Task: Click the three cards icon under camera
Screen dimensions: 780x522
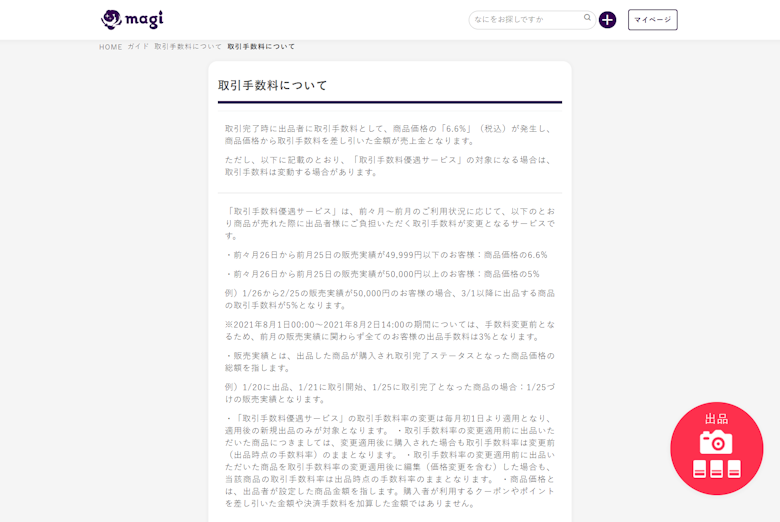Action: coord(716,469)
